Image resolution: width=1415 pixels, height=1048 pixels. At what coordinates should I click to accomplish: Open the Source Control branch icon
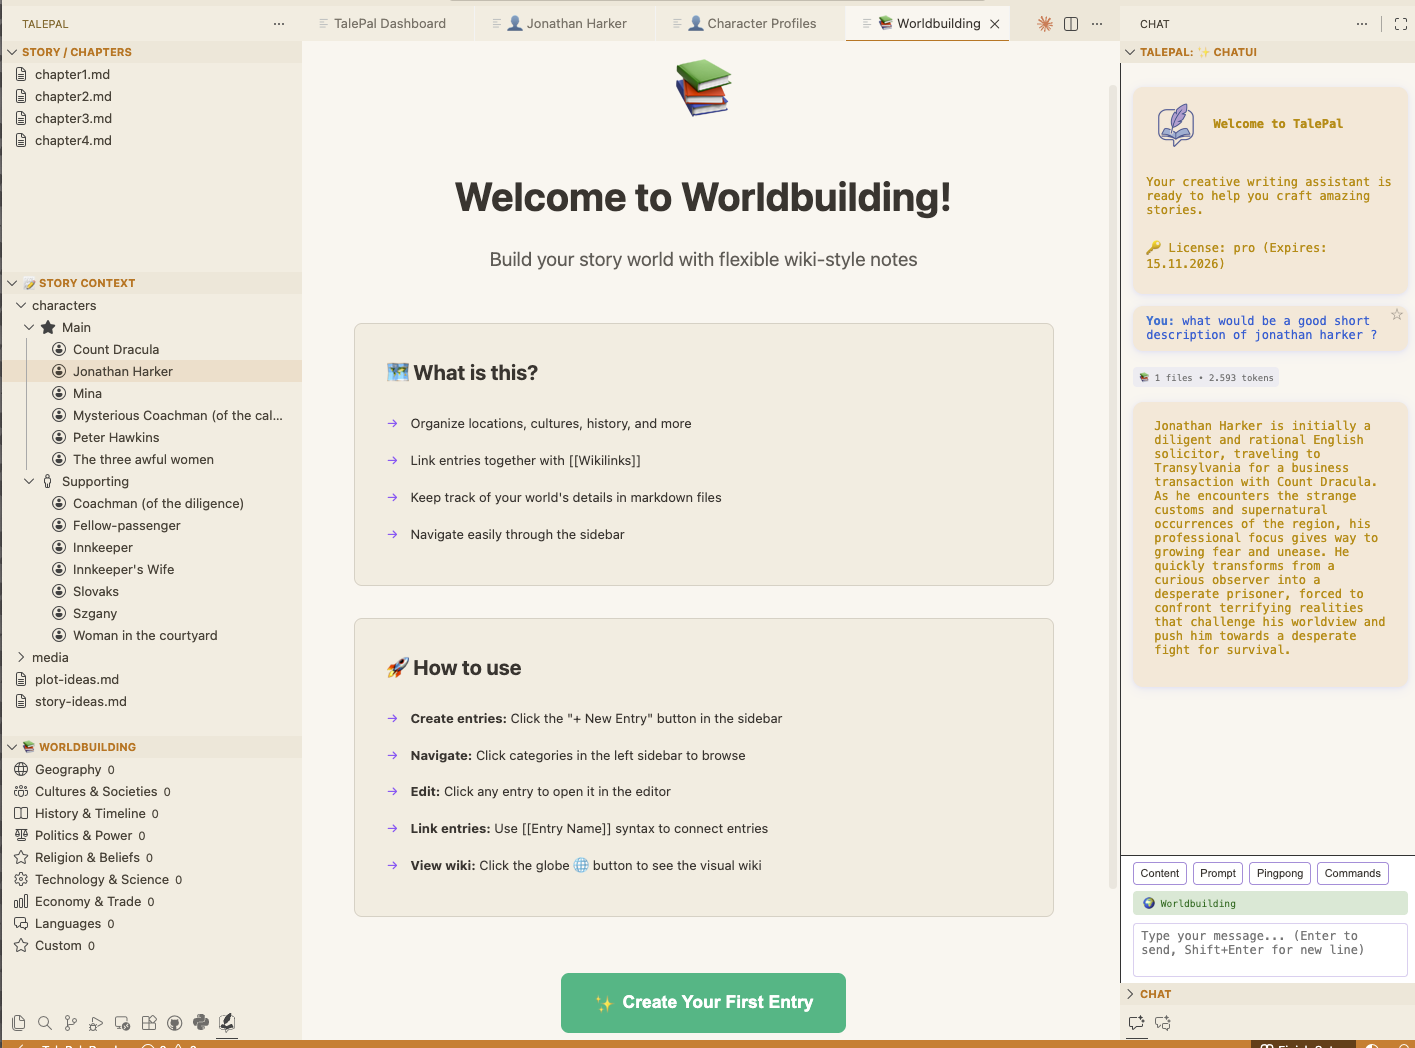tap(70, 1023)
